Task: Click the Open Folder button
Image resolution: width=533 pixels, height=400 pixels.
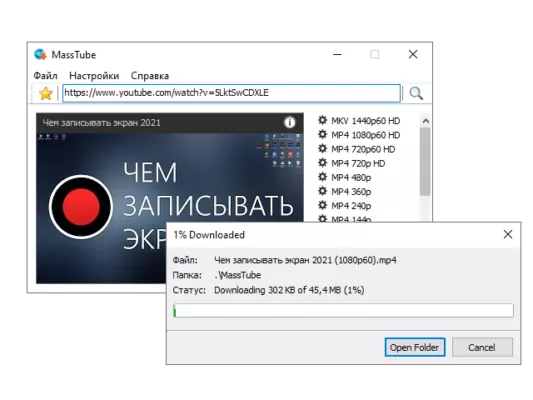Action: coord(415,347)
